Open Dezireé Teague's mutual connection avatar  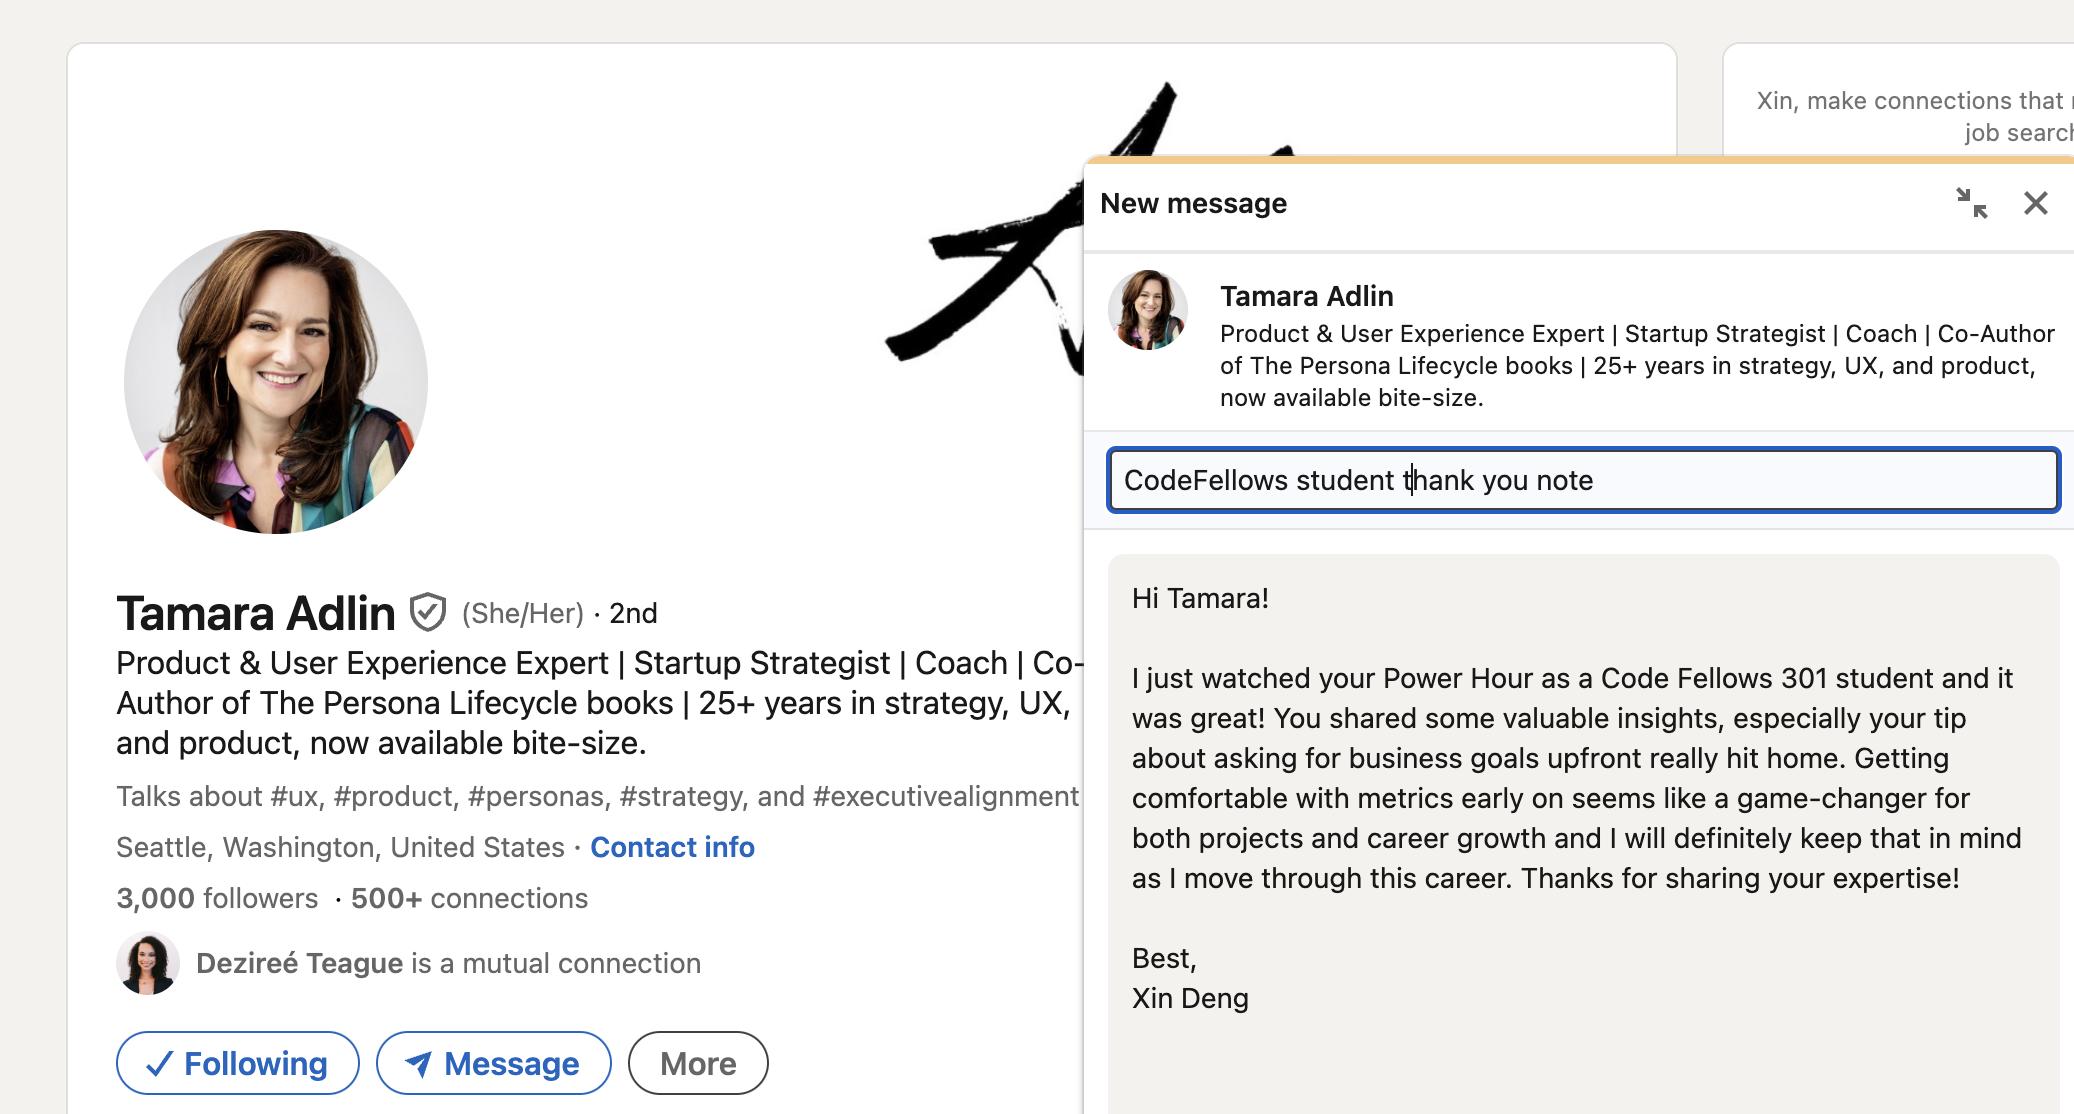click(148, 963)
